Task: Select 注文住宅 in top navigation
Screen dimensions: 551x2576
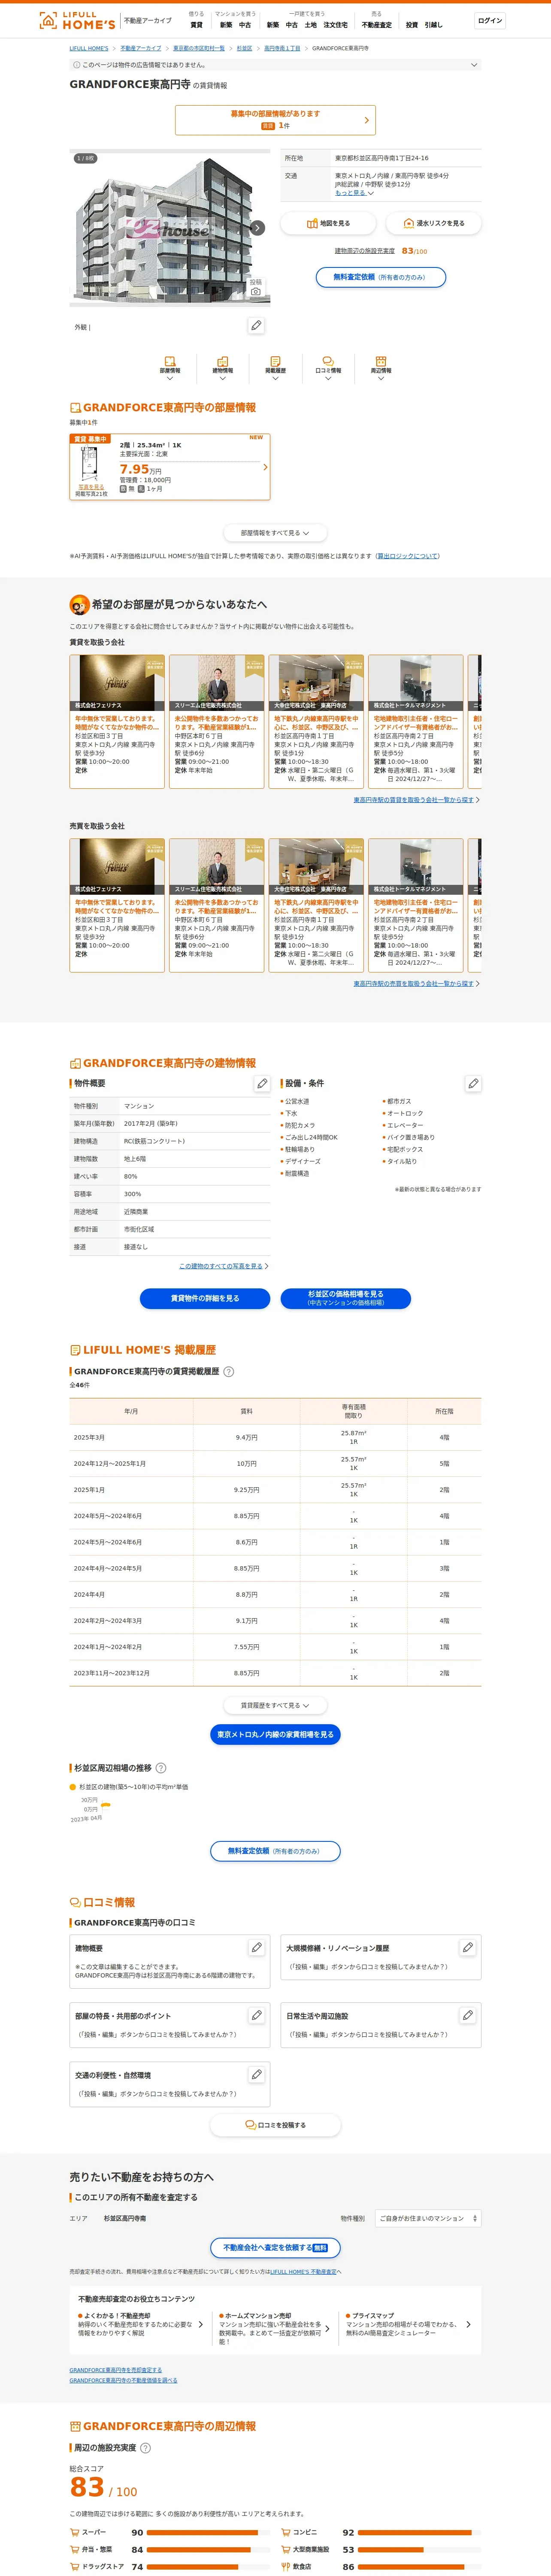Action: (335, 25)
